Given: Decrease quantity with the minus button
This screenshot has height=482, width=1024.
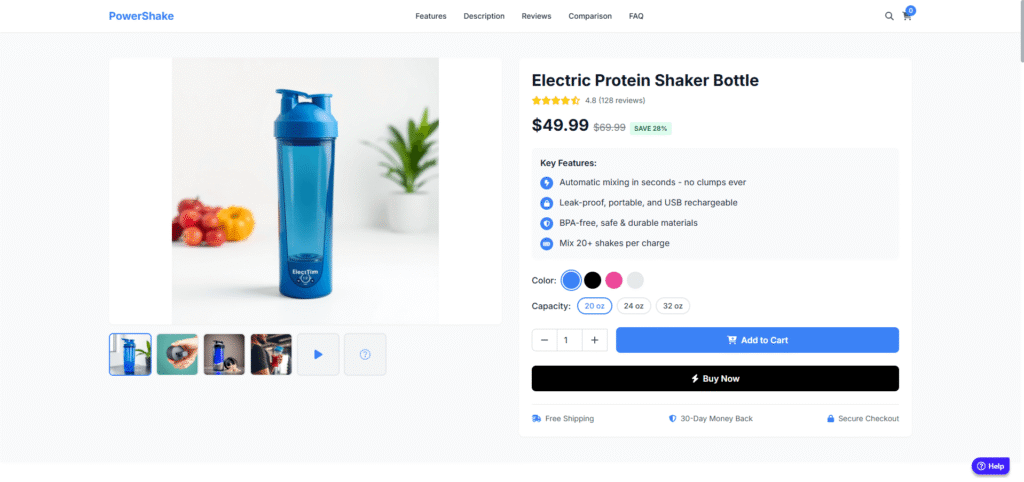Looking at the screenshot, I should (x=545, y=340).
